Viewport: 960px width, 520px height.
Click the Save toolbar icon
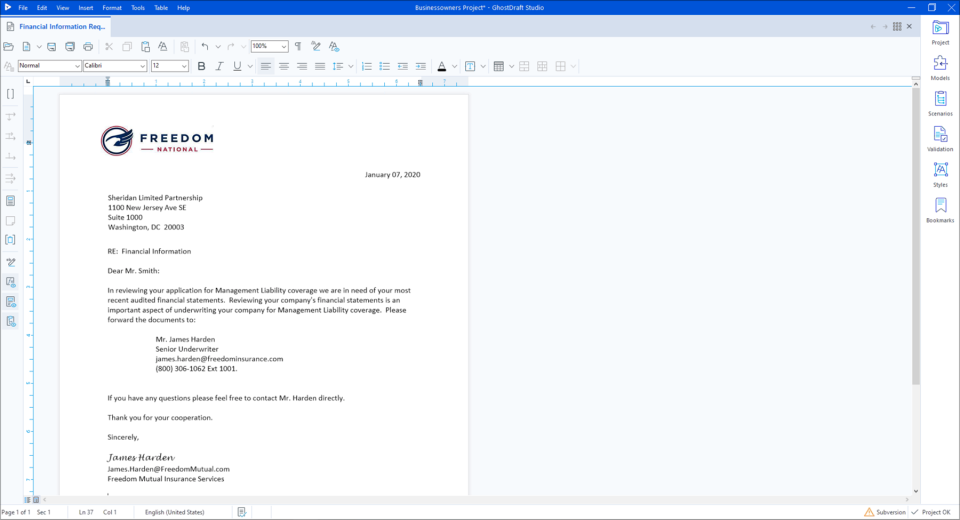click(x=51, y=47)
